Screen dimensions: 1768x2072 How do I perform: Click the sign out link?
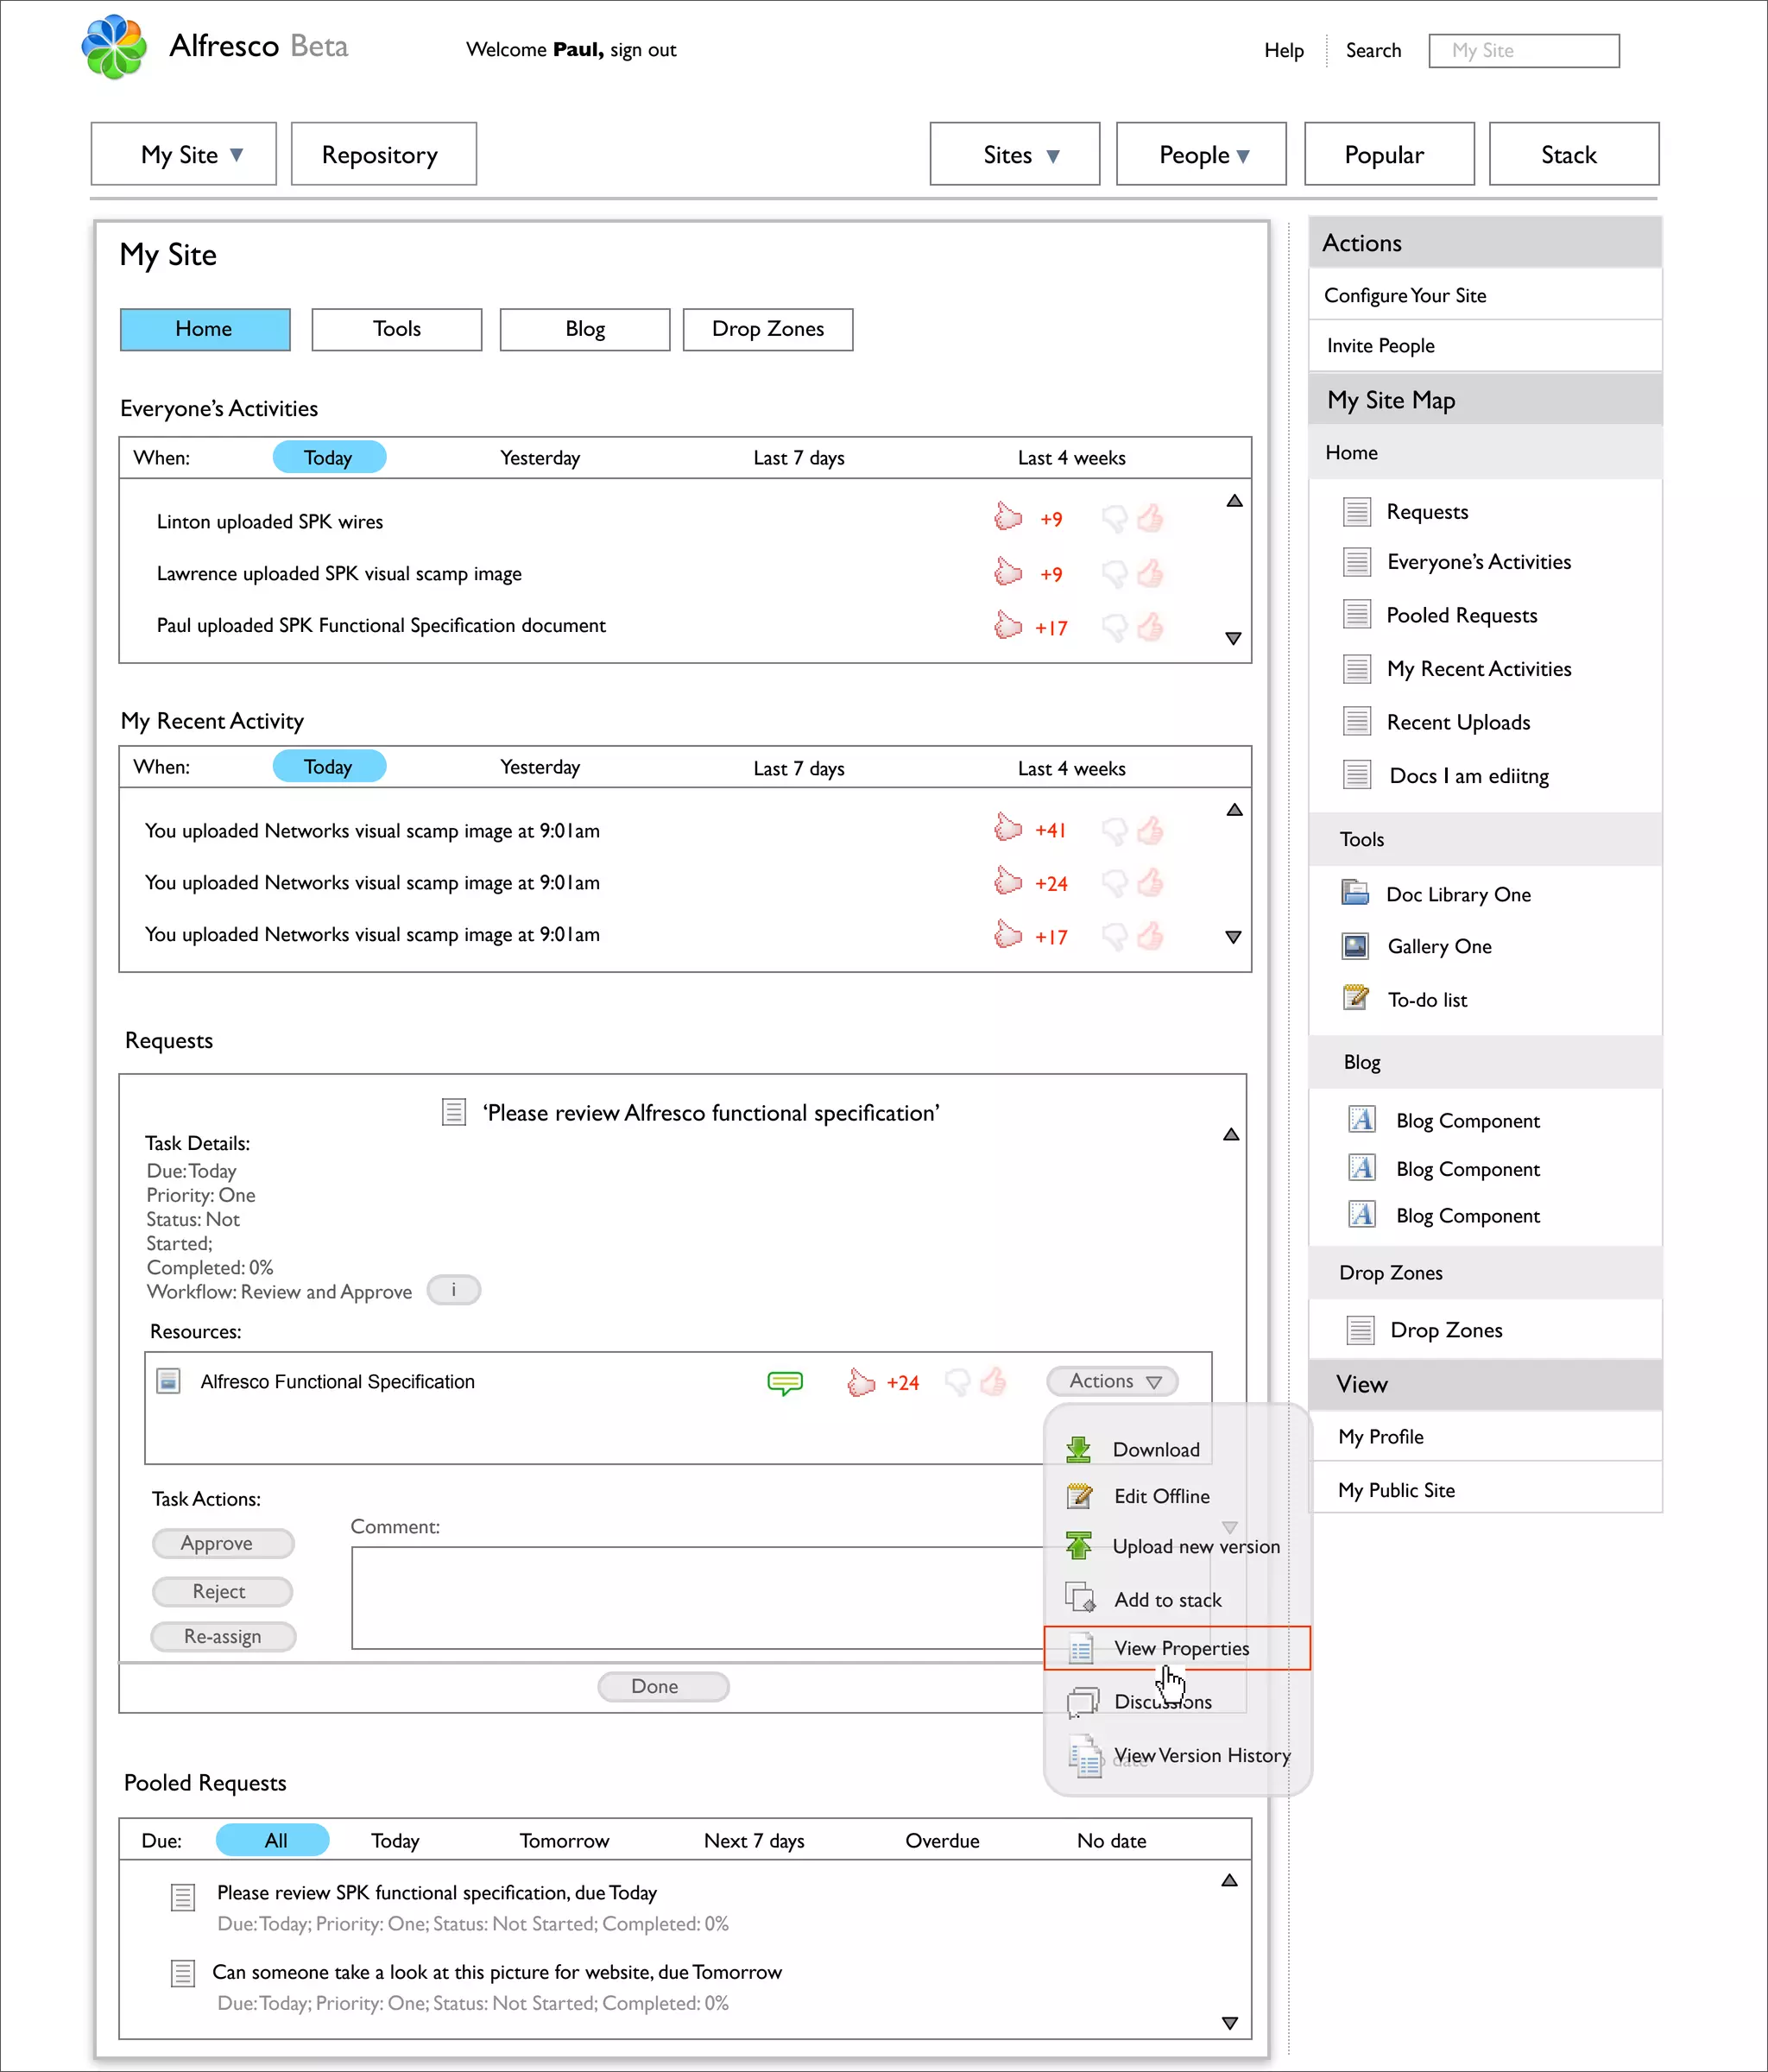click(643, 50)
